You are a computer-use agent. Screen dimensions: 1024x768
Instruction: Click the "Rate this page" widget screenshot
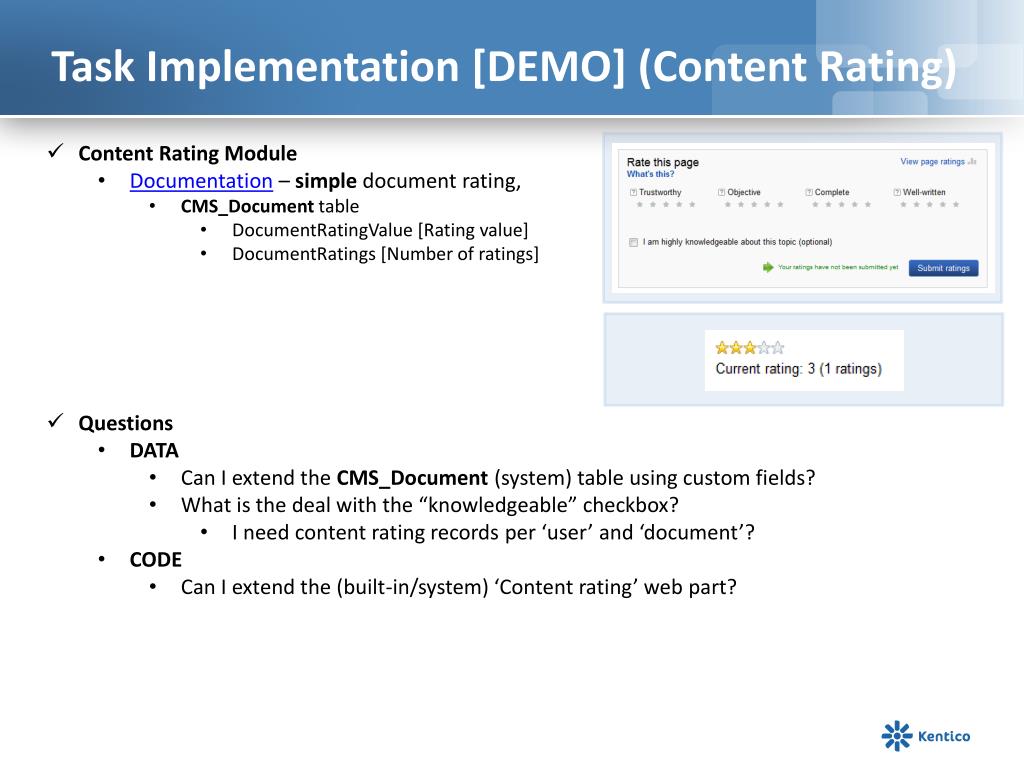[803, 219]
